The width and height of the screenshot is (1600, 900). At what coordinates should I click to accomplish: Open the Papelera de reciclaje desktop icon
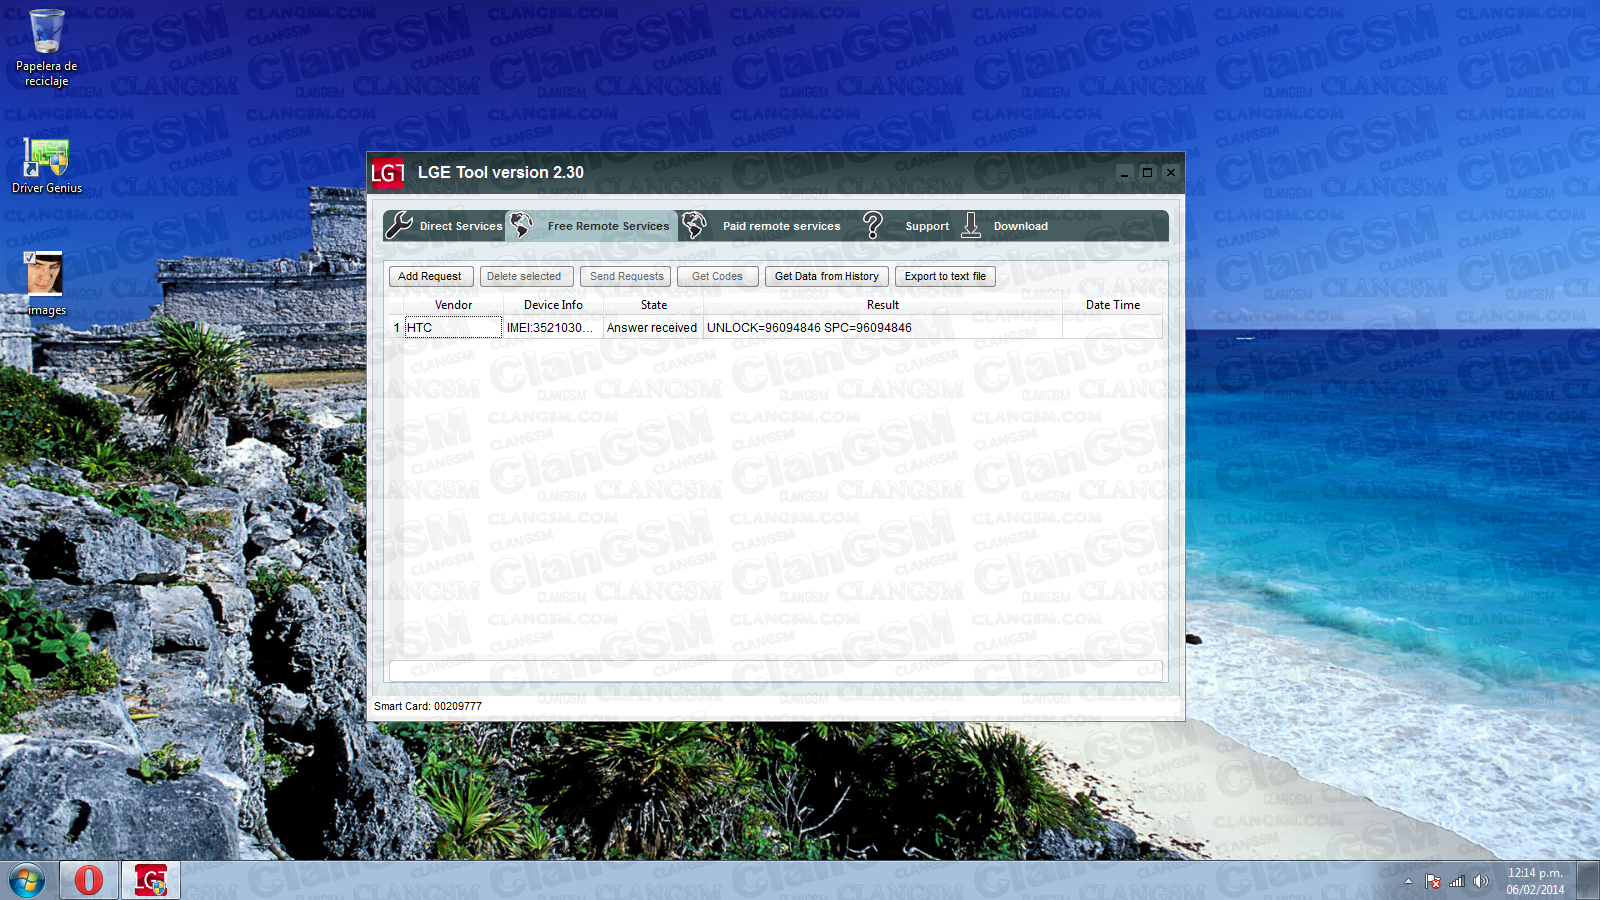click(x=46, y=48)
